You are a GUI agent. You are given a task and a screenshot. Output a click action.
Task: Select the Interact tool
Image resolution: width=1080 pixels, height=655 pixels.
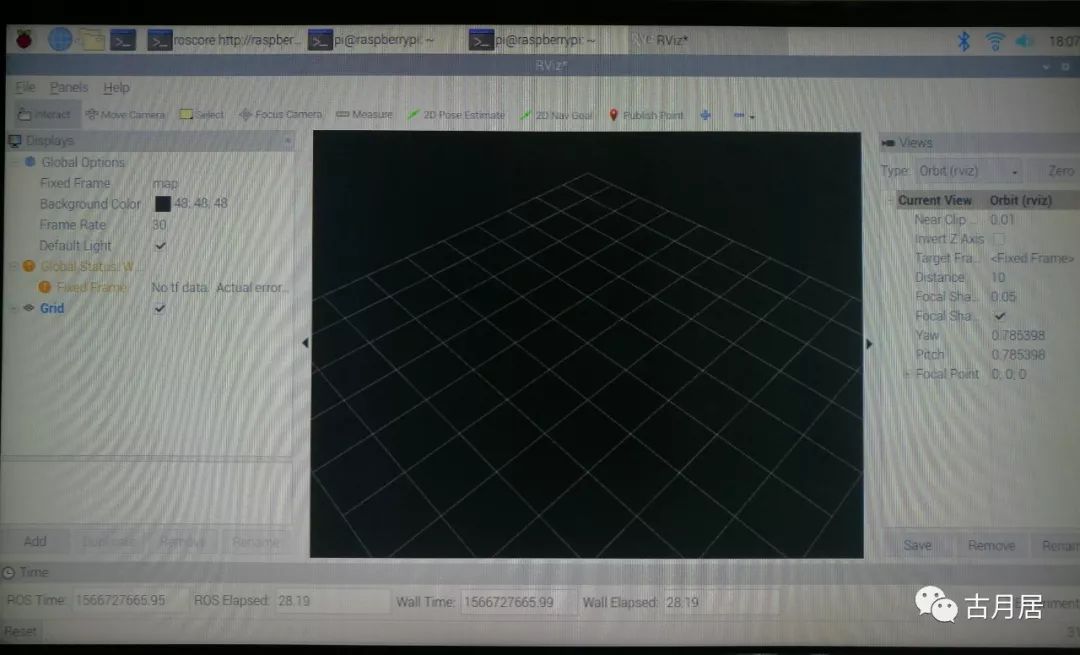point(44,114)
